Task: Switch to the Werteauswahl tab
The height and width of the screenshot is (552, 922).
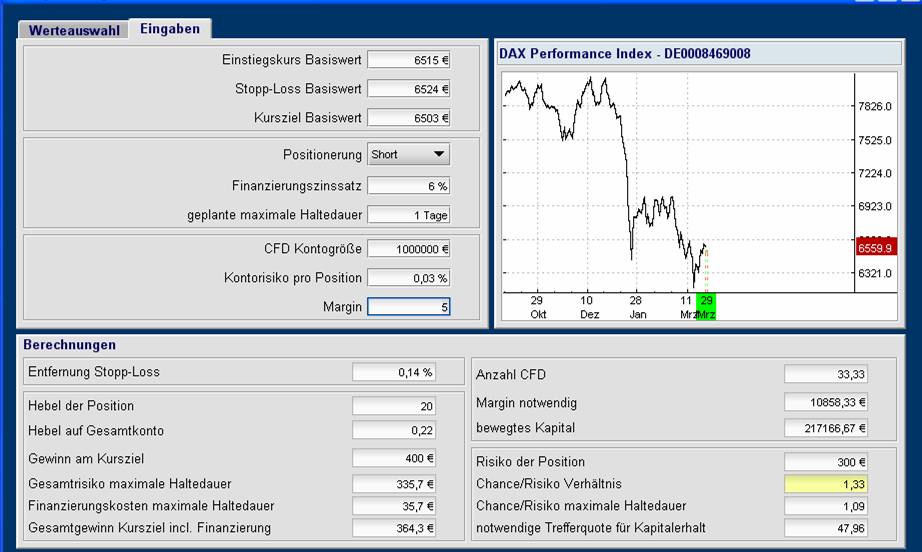Action: pos(74,30)
